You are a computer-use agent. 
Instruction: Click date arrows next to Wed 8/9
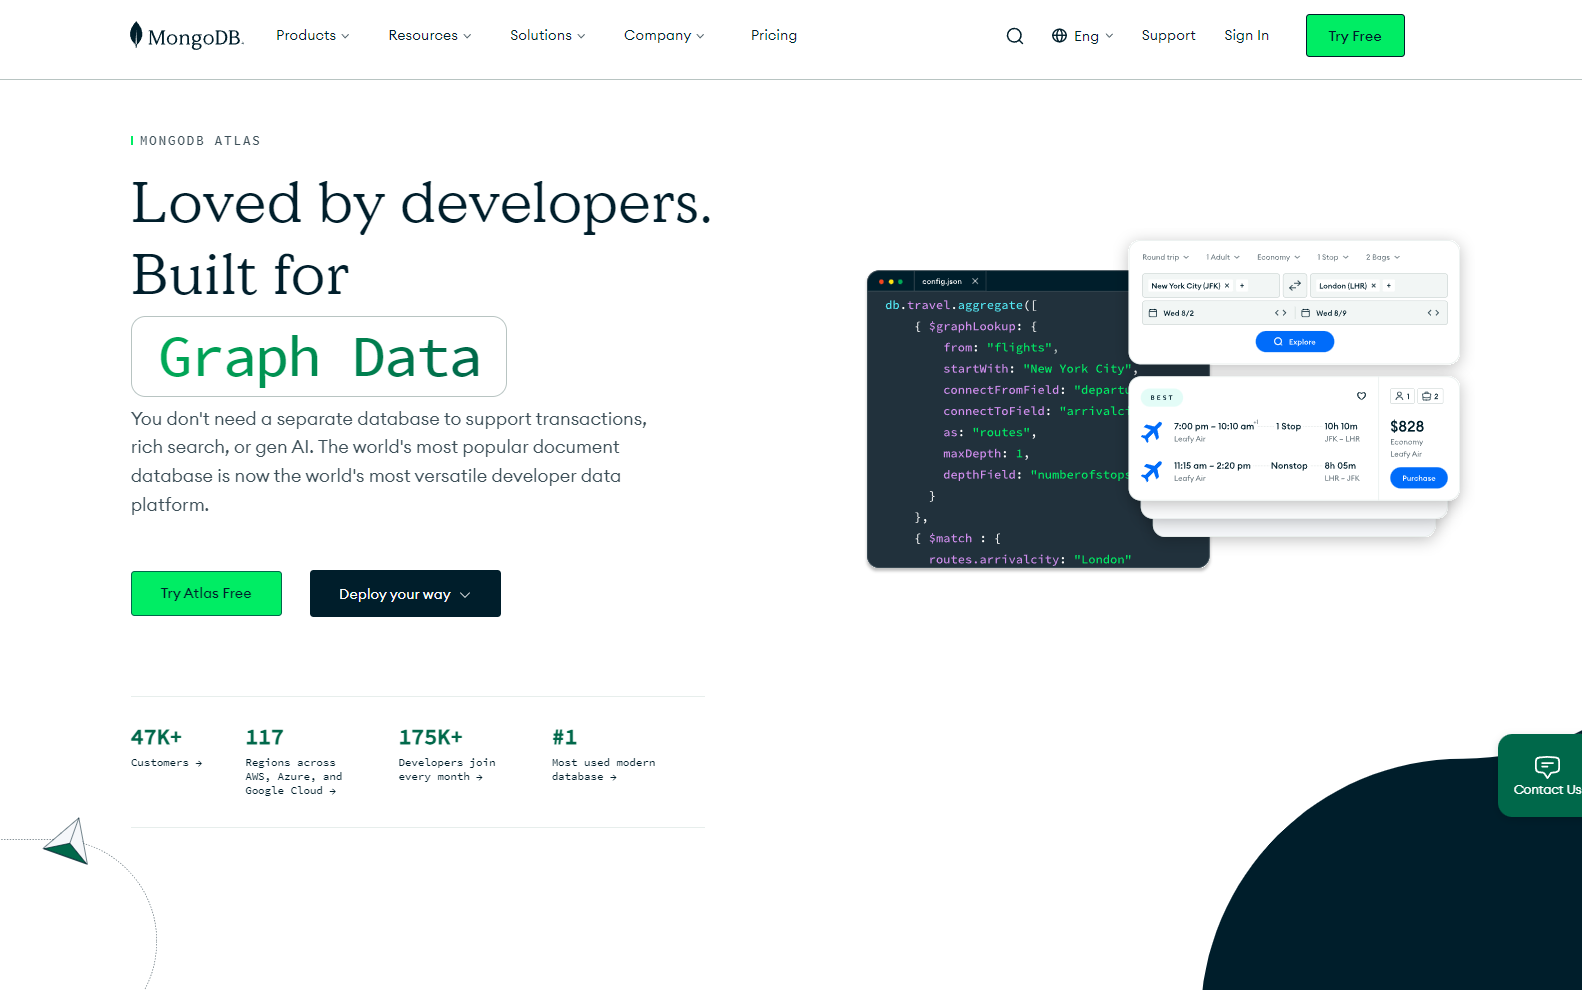click(x=1433, y=313)
